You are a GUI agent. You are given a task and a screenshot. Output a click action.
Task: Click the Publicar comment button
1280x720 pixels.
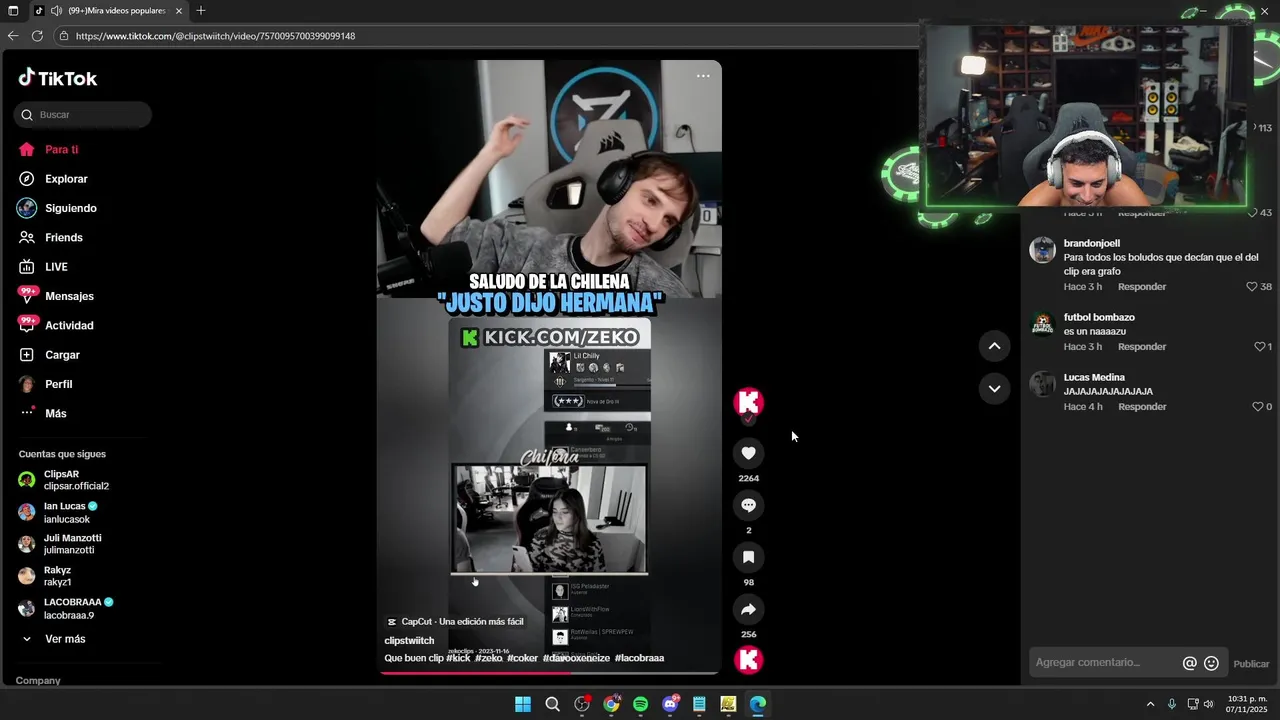1251,664
